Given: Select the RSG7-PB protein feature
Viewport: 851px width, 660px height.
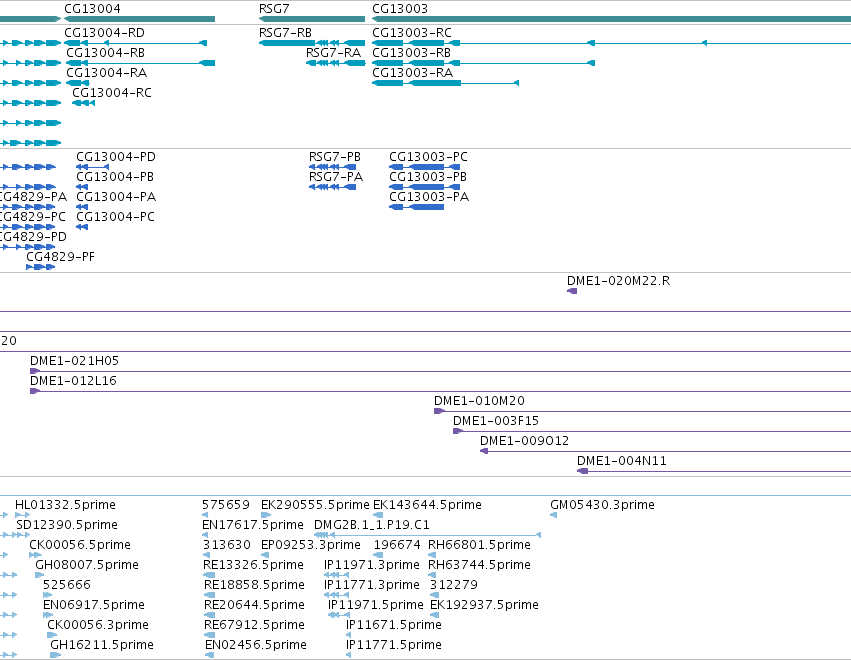Looking at the screenshot, I should [x=333, y=167].
